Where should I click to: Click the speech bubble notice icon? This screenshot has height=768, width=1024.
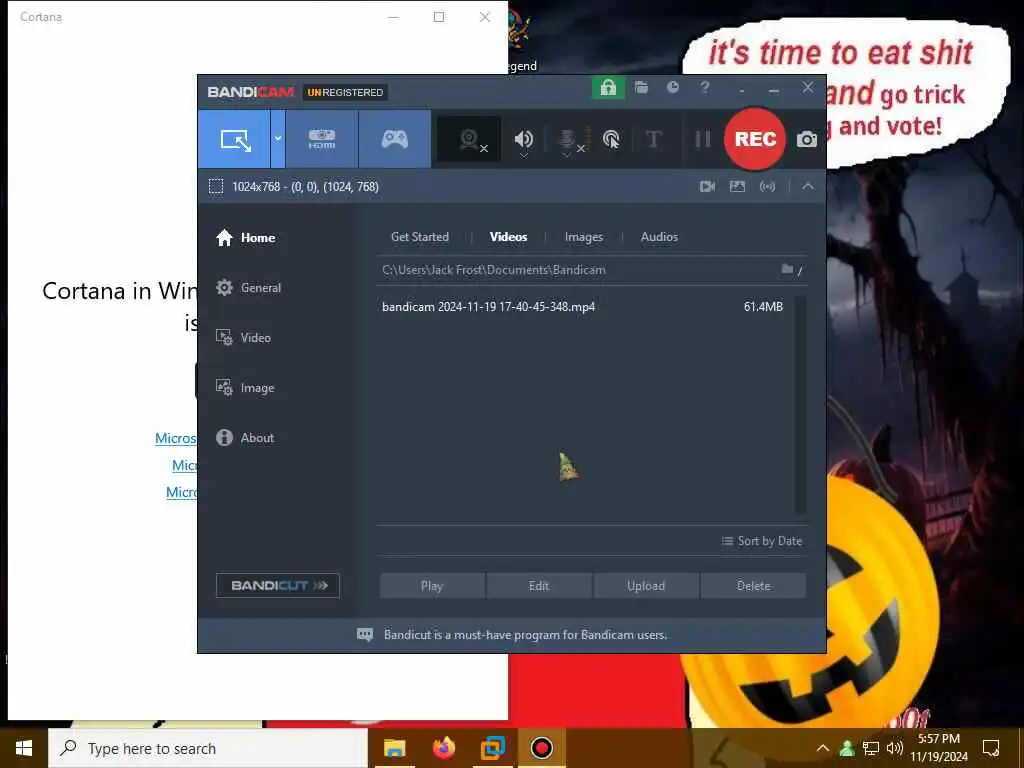365,635
